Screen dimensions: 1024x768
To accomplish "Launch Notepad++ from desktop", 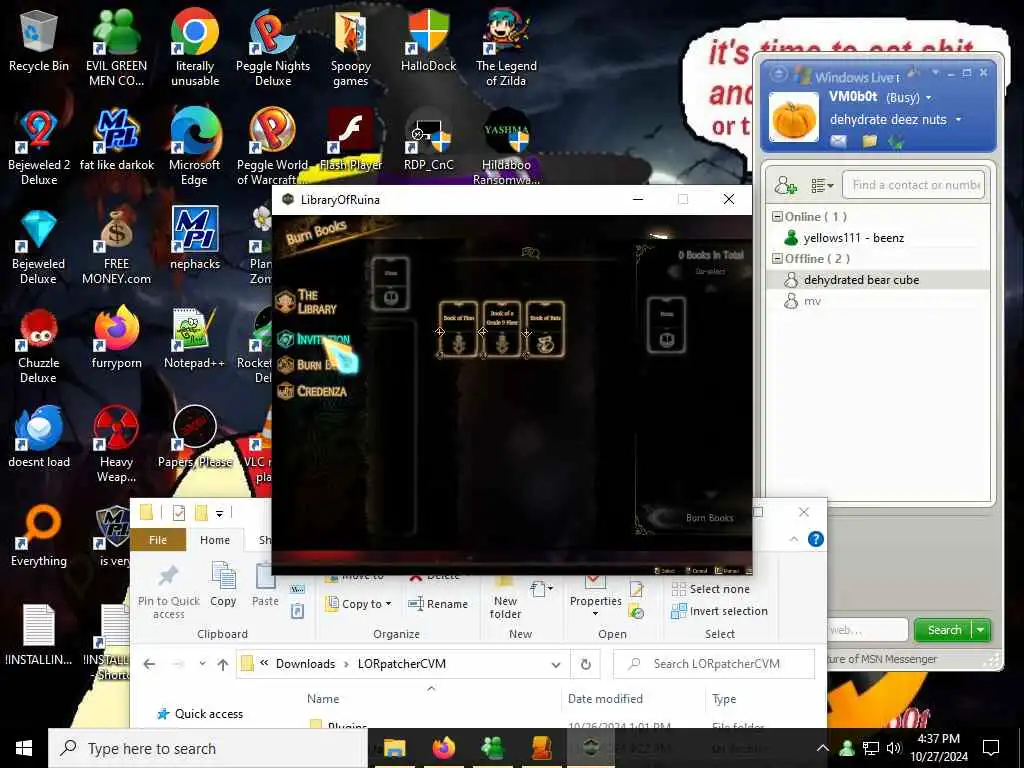I will (x=195, y=338).
